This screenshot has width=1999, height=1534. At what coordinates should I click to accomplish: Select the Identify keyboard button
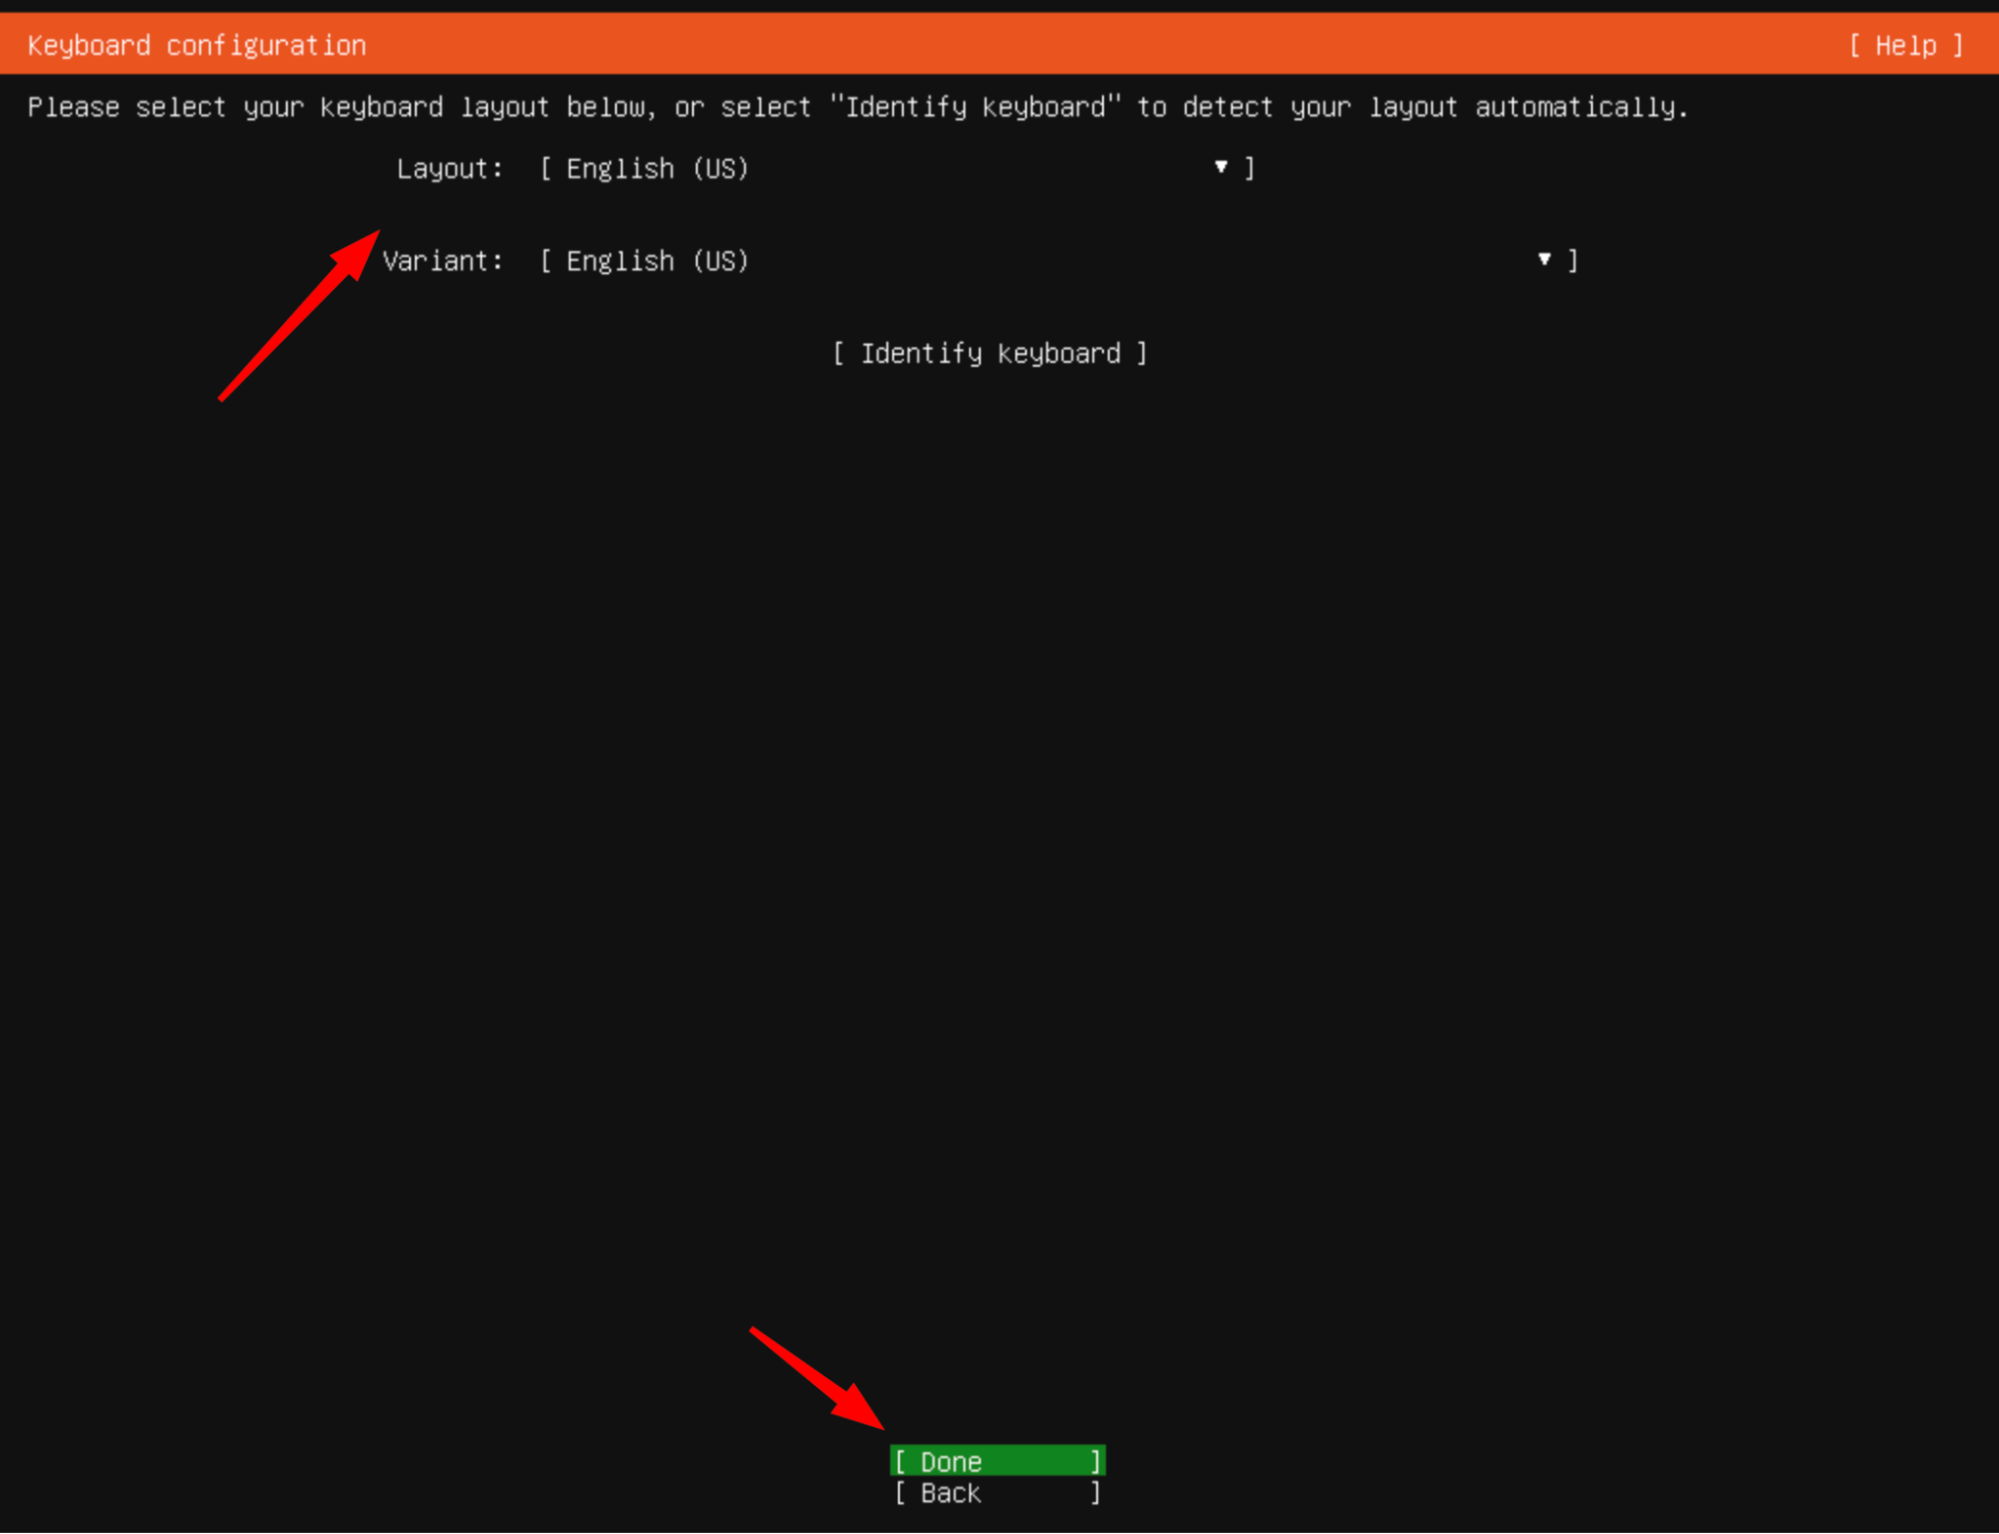click(990, 353)
